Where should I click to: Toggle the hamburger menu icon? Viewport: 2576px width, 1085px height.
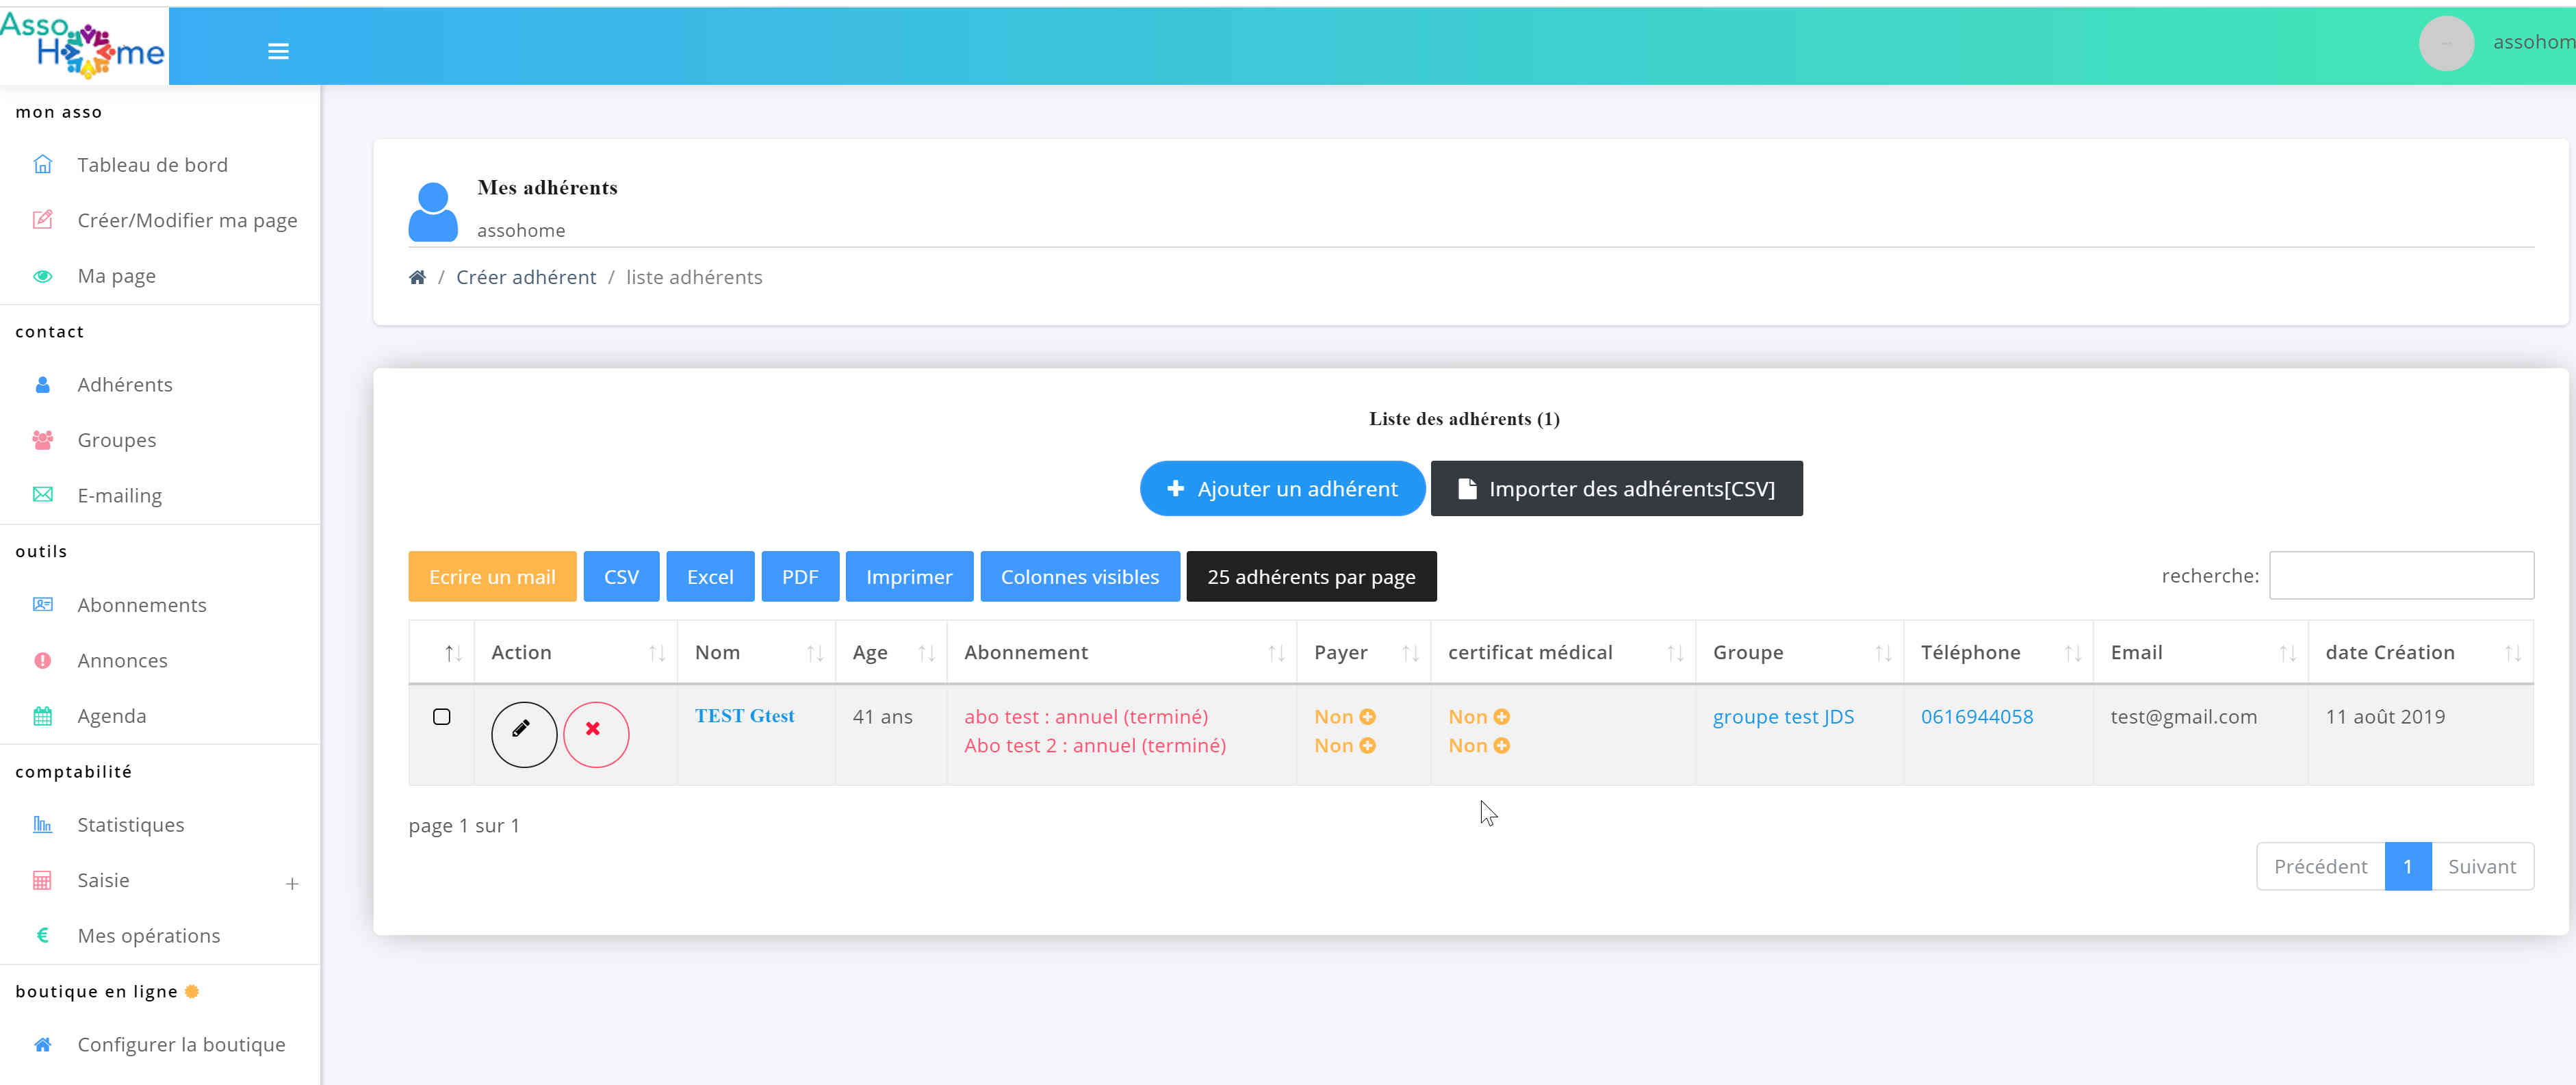(278, 51)
